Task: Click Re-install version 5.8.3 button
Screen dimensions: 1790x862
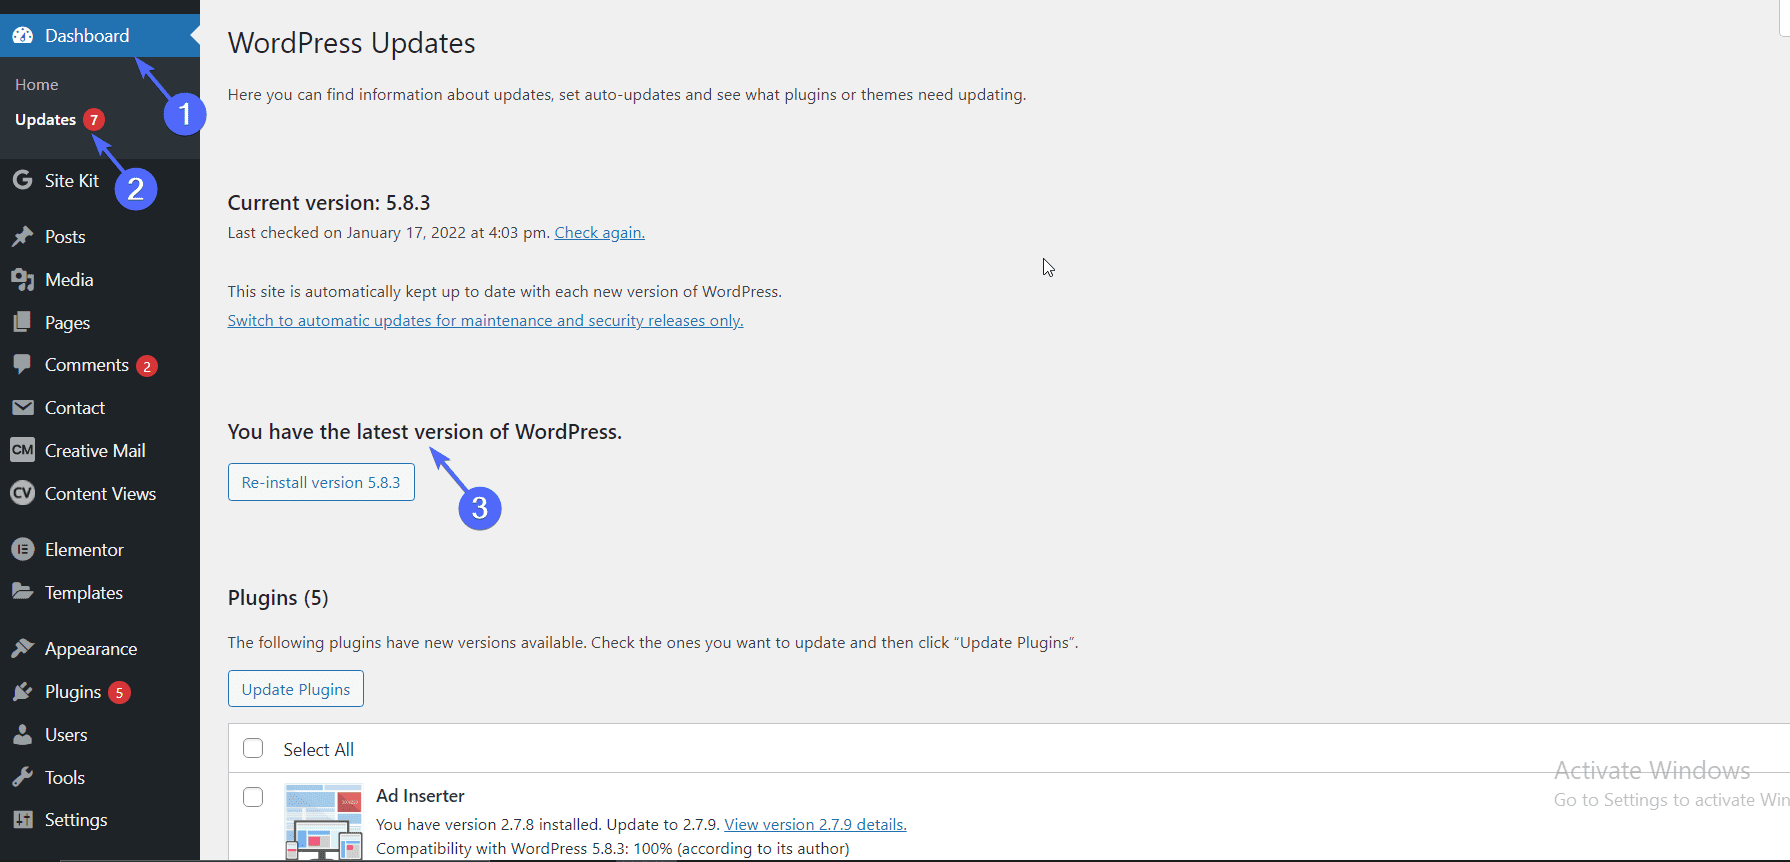Action: coord(321,482)
